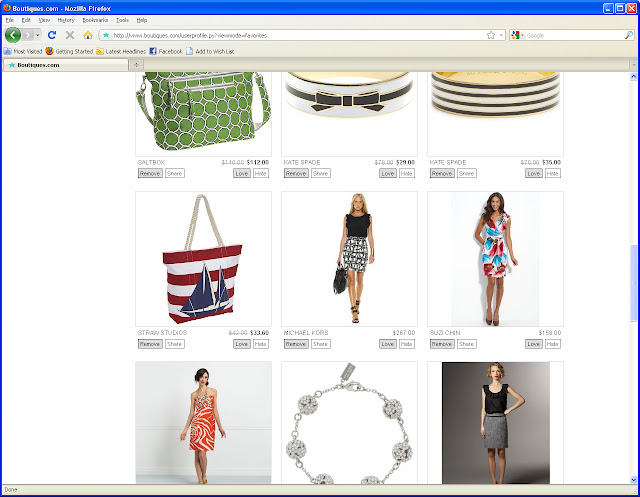640x497 pixels.
Task: Click the scrollbar down arrow
Action: (x=633, y=480)
